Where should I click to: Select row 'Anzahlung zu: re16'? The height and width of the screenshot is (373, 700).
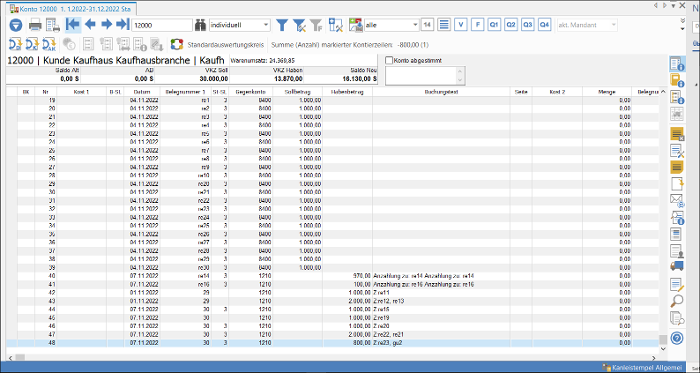[x=333, y=284]
